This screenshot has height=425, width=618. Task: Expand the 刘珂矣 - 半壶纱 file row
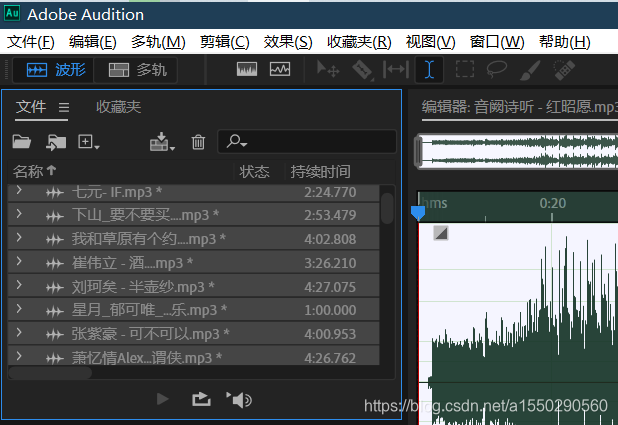coord(19,285)
